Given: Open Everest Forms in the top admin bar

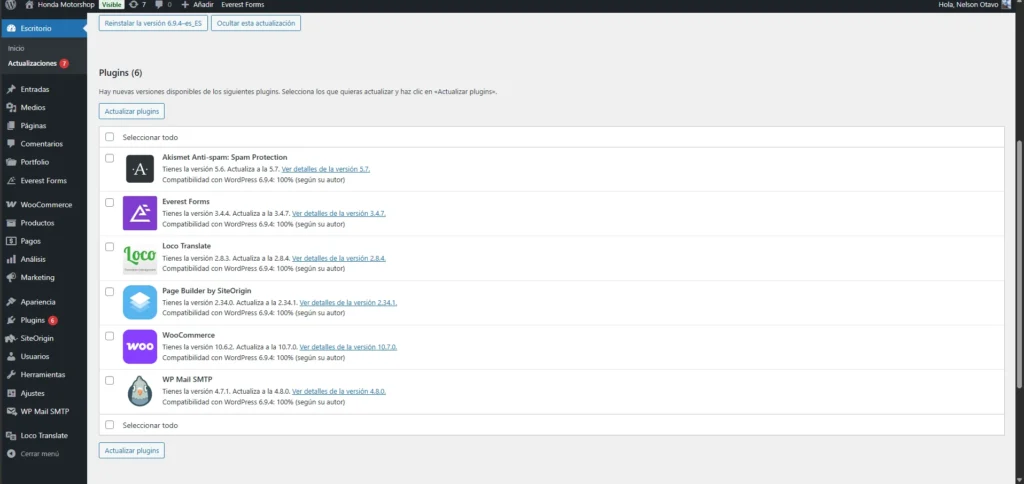Looking at the screenshot, I should pyautogui.click(x=243, y=5).
